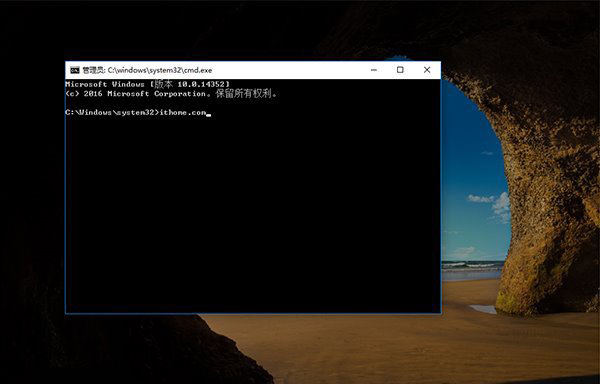
Task: Click the 2016 Microsoft Corporation copyright line
Action: click(x=171, y=94)
